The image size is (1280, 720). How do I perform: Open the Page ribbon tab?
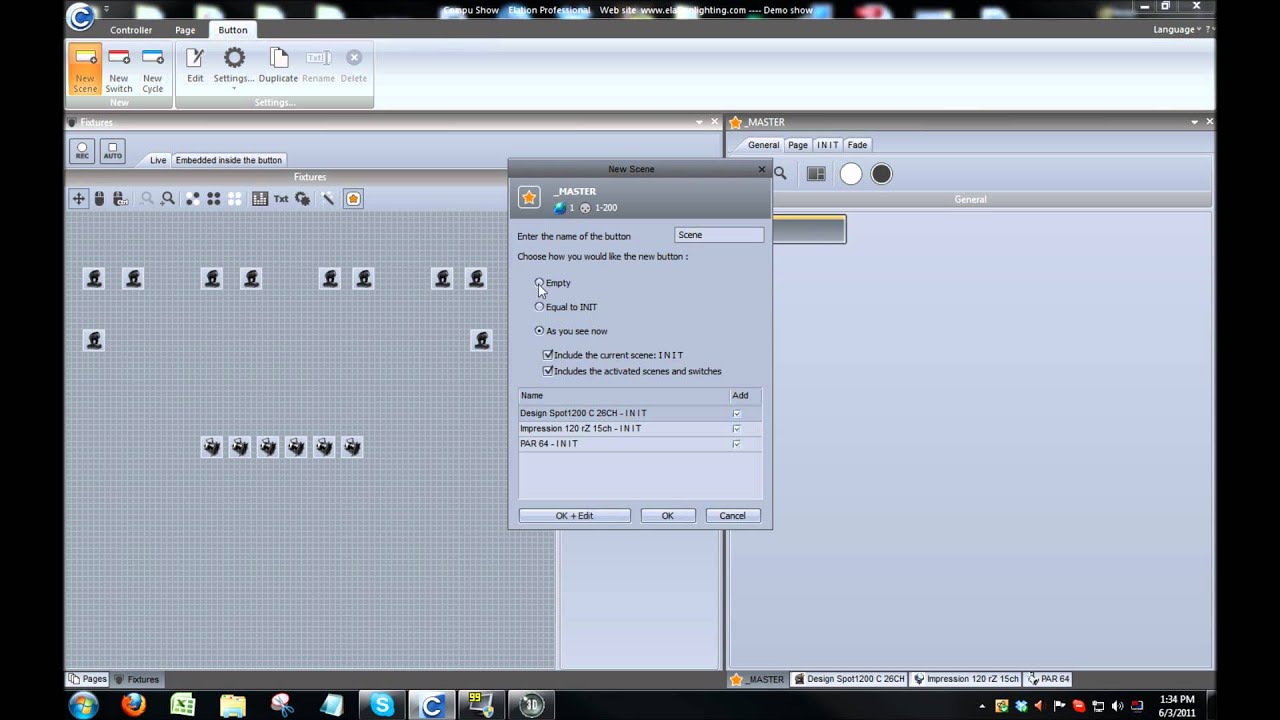(x=185, y=30)
